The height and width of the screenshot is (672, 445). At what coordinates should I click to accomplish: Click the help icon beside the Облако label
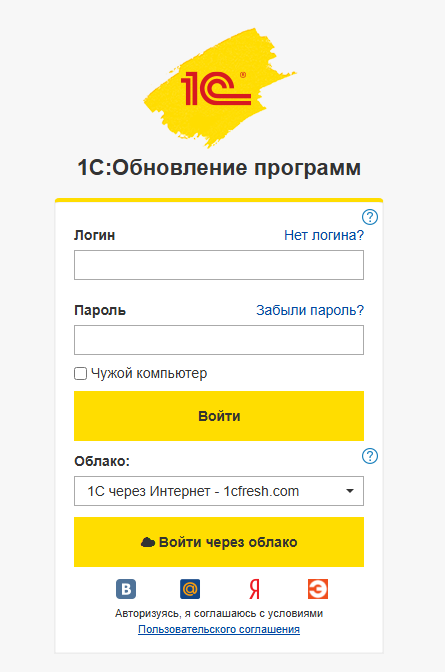[370, 456]
